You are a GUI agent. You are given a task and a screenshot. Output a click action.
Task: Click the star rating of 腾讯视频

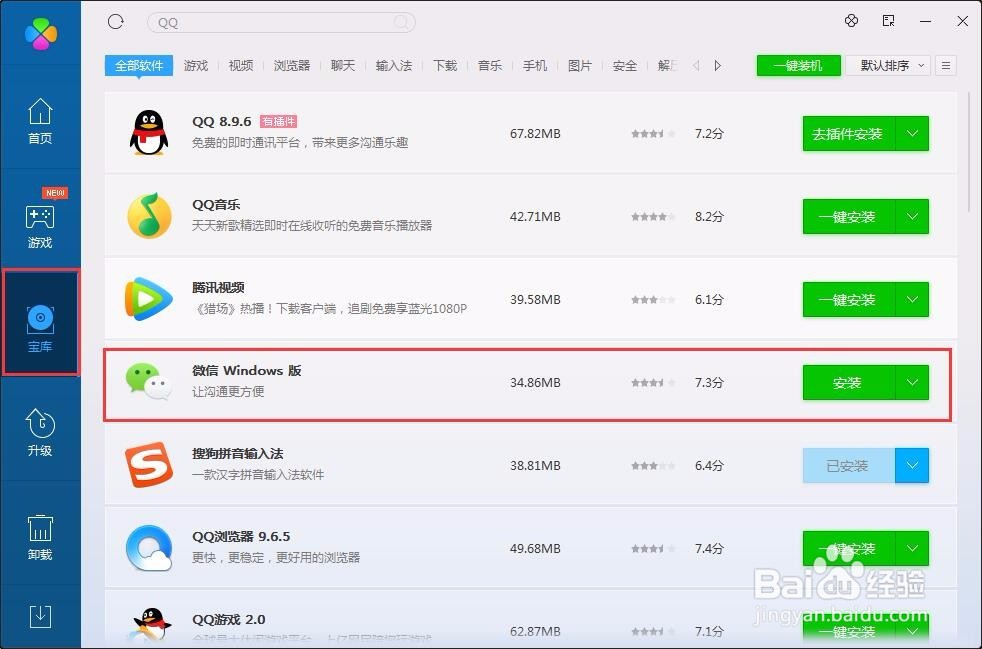coord(653,299)
